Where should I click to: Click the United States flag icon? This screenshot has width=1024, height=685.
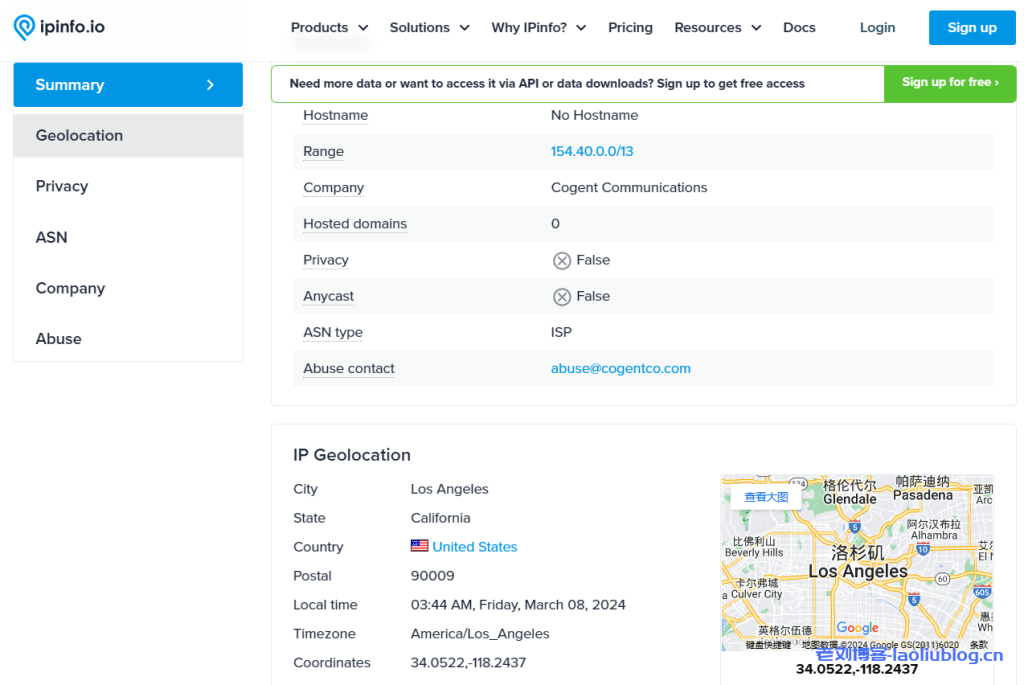419,546
